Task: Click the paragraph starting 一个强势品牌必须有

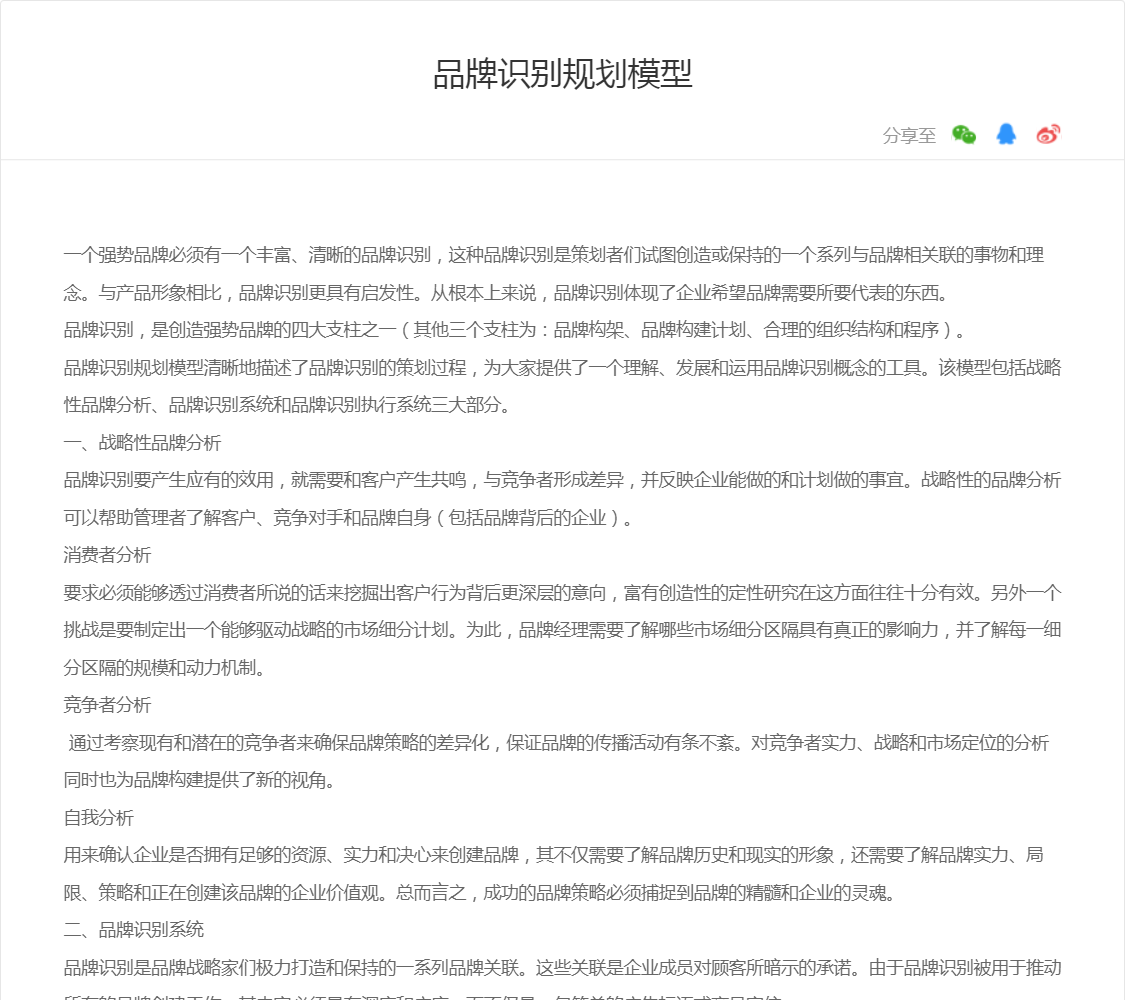Action: [553, 255]
